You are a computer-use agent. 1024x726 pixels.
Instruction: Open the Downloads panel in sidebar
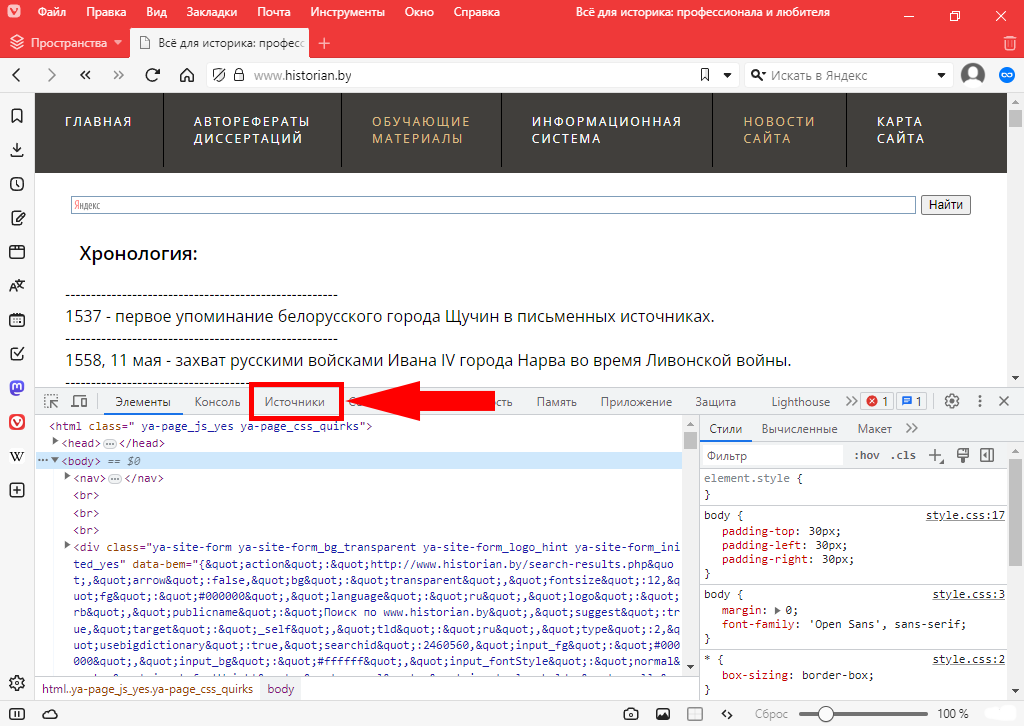(x=17, y=150)
